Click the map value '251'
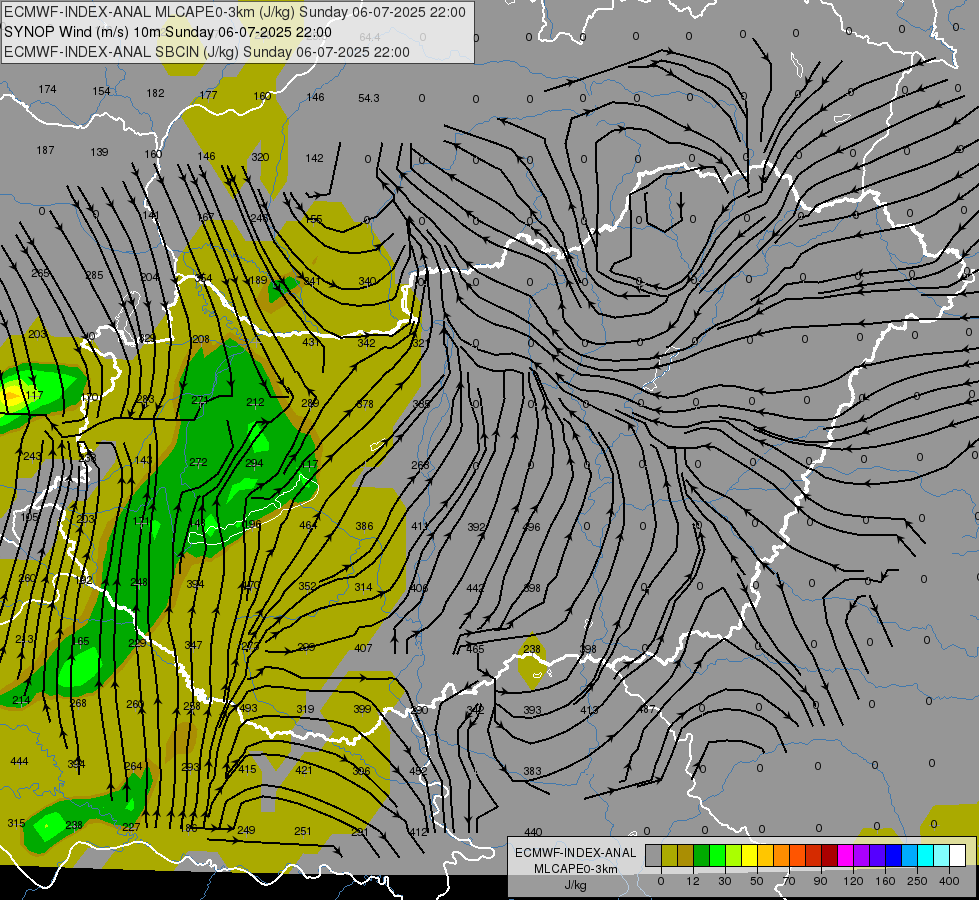 pos(303,831)
